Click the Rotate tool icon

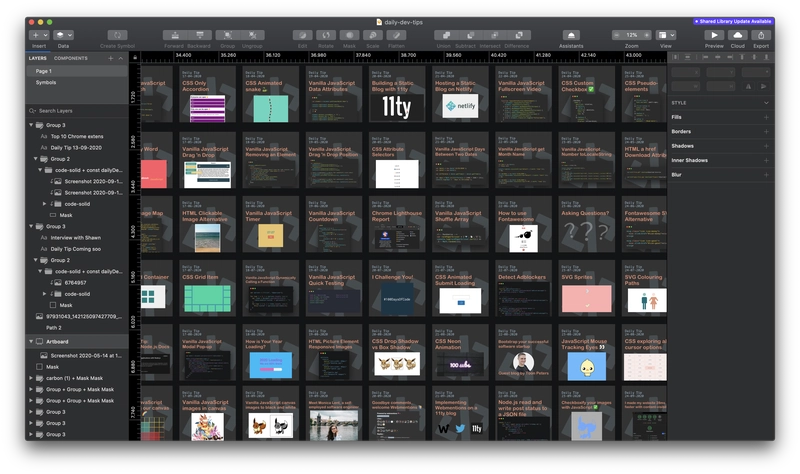[326, 35]
